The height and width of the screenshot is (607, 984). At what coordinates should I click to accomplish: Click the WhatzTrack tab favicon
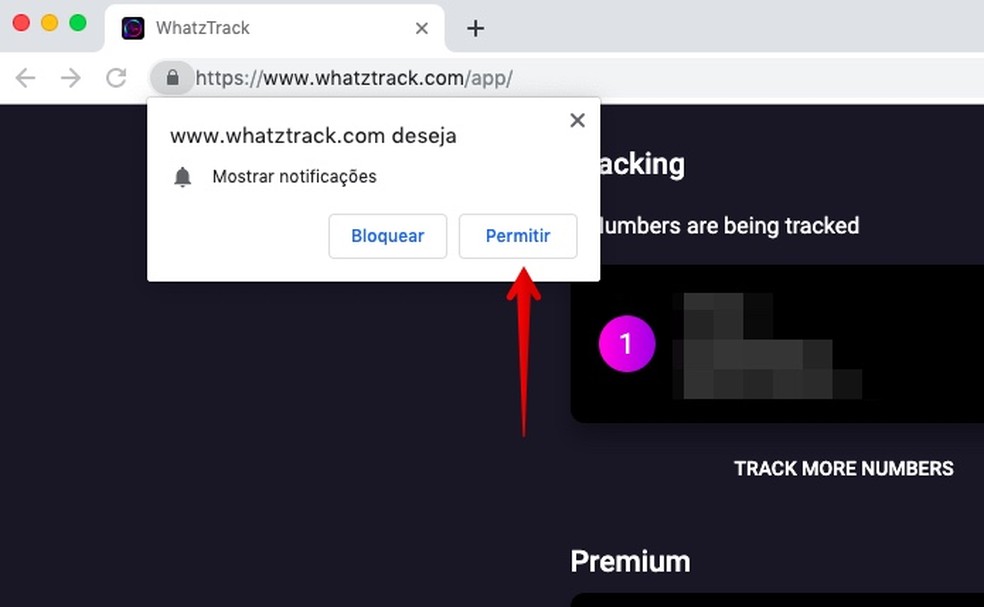click(x=133, y=28)
